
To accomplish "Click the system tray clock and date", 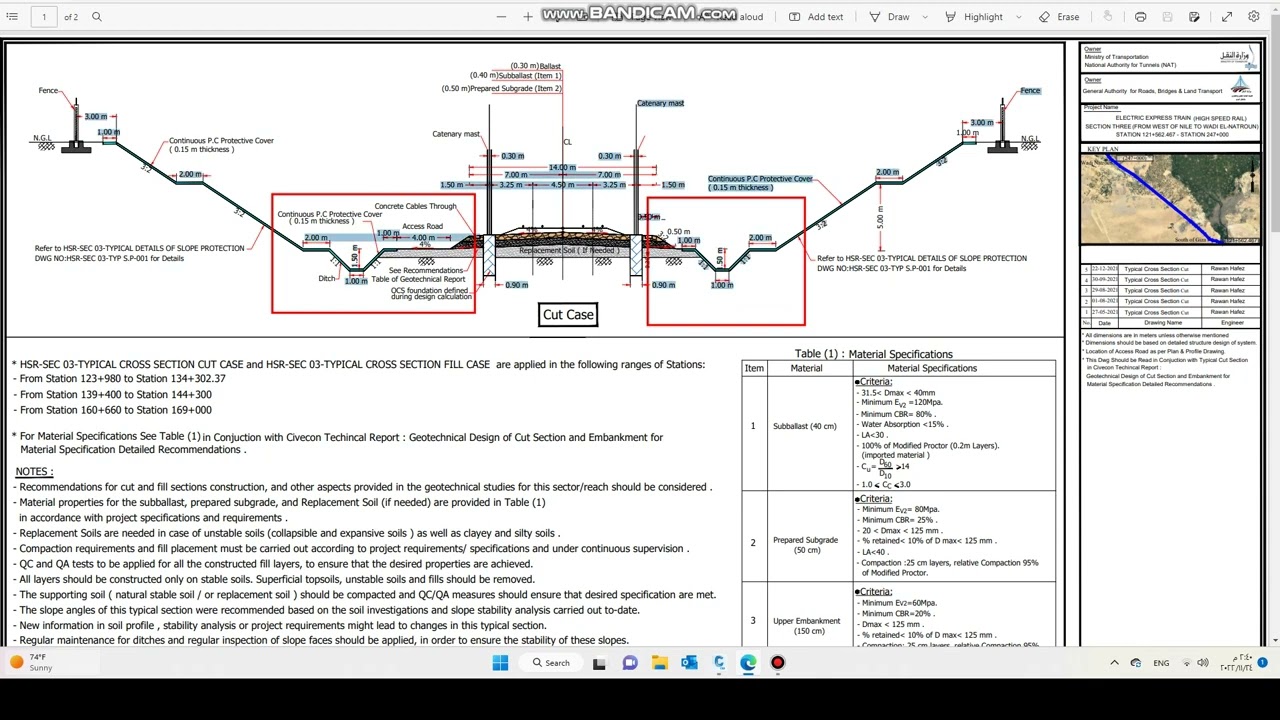I will click(x=1234, y=662).
